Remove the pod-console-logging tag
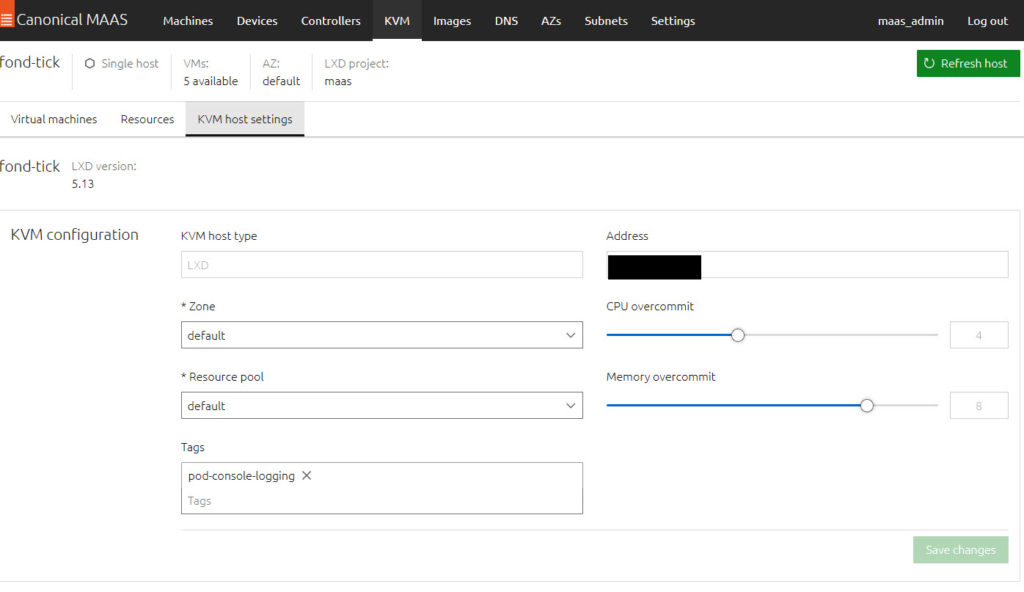This screenshot has height=592, width=1024. pos(306,476)
